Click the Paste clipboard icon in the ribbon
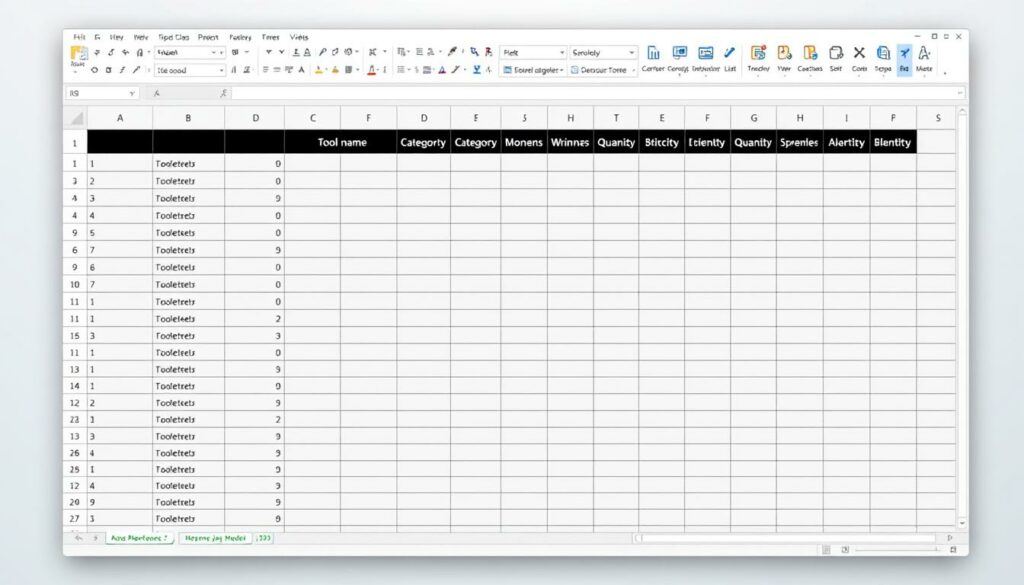 (78, 54)
